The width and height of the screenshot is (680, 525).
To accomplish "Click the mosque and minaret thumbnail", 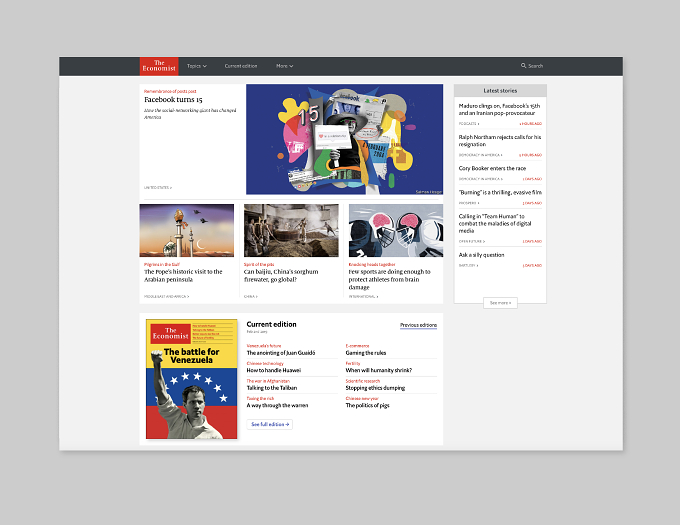I will [186, 230].
